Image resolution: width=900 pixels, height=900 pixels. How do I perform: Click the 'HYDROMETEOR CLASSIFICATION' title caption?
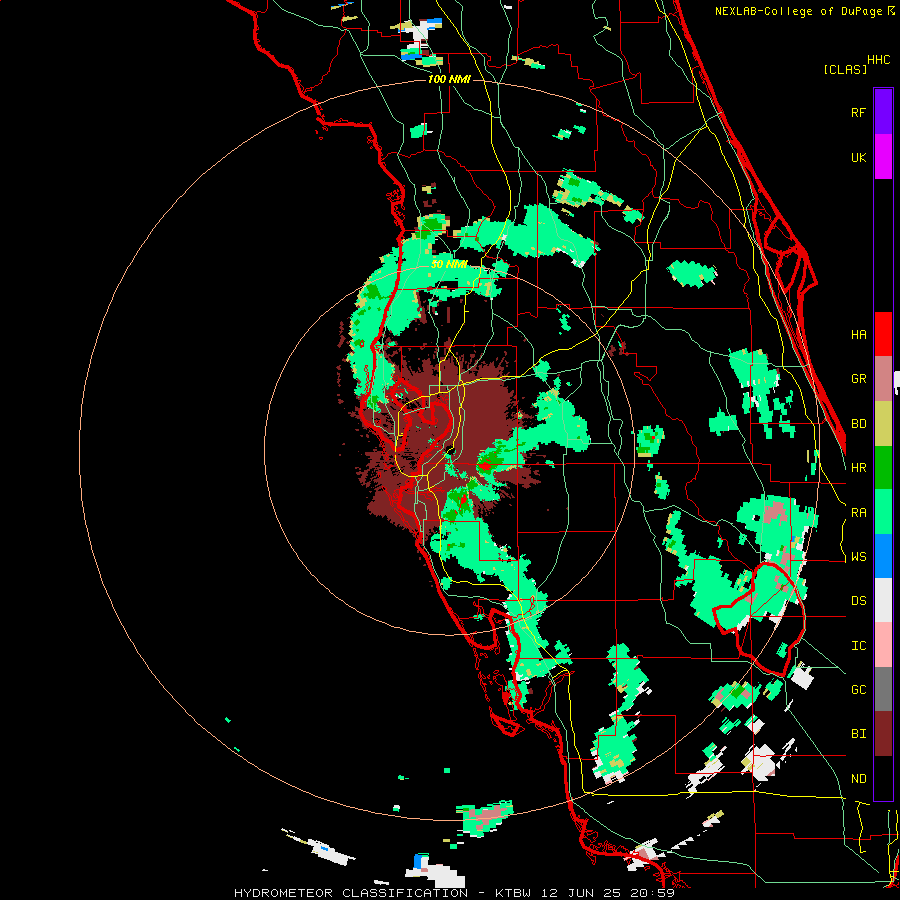[351, 893]
